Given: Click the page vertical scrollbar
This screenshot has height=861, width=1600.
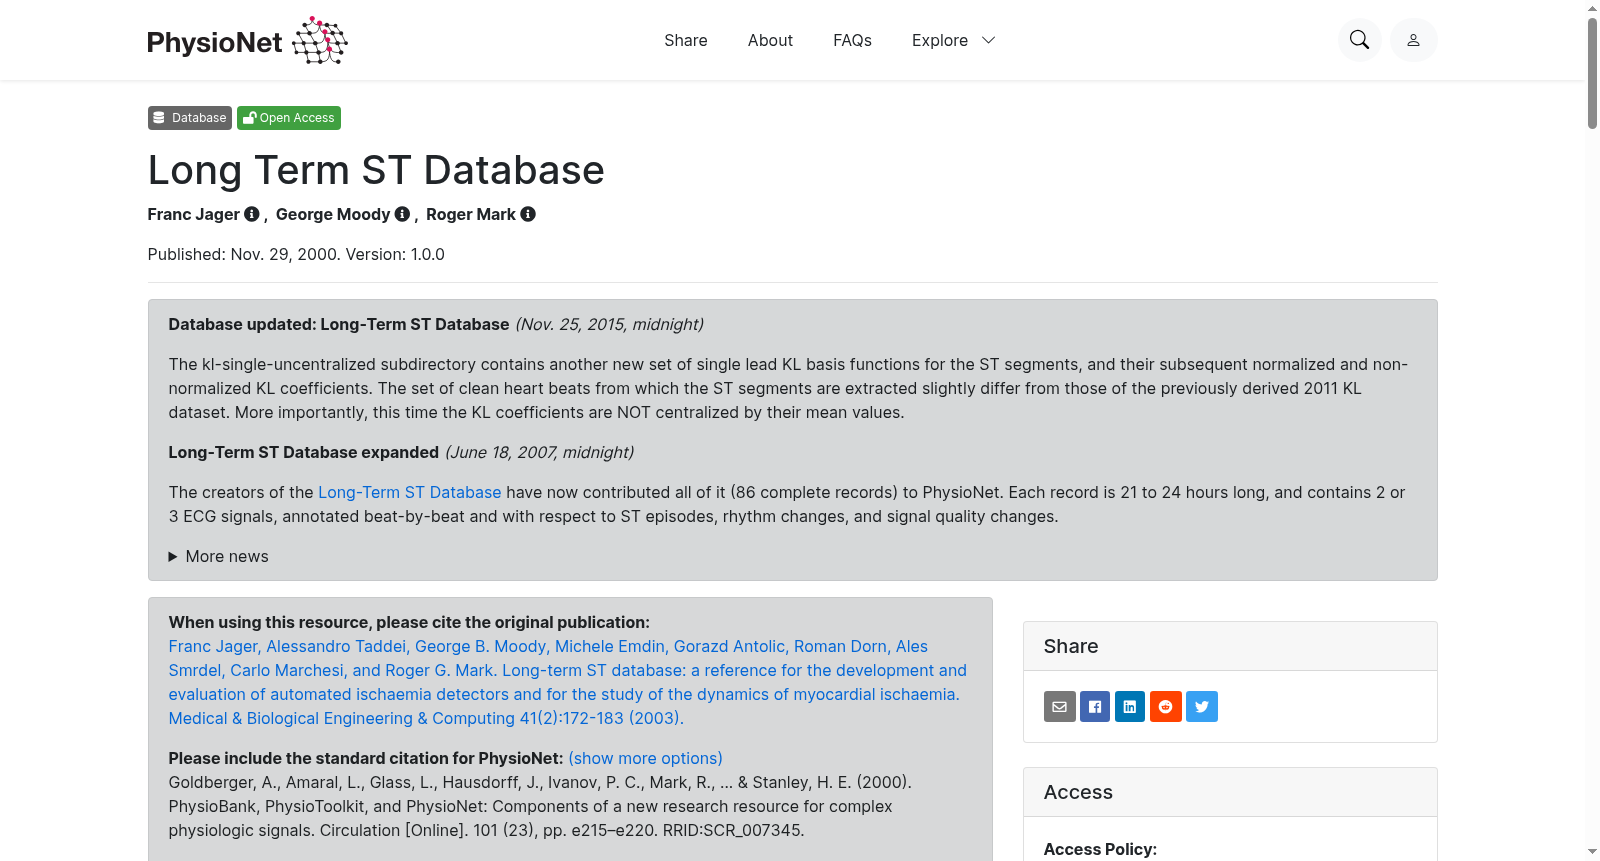Looking at the screenshot, I should 1592,430.
